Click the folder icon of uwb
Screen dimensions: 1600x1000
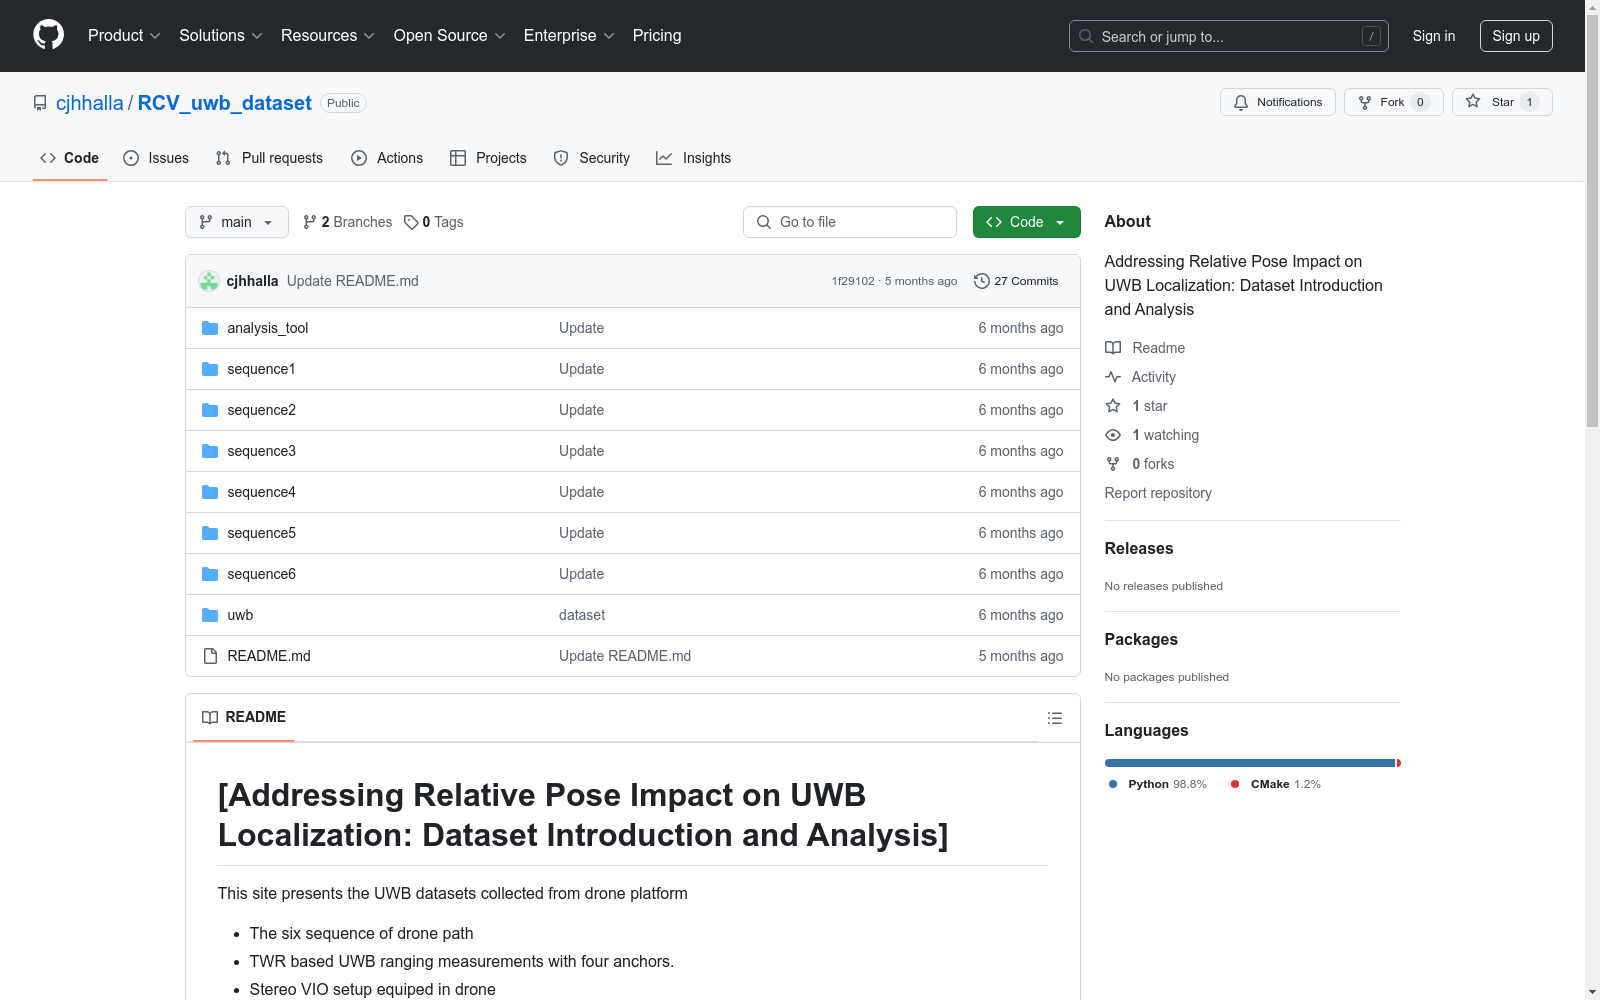210,615
